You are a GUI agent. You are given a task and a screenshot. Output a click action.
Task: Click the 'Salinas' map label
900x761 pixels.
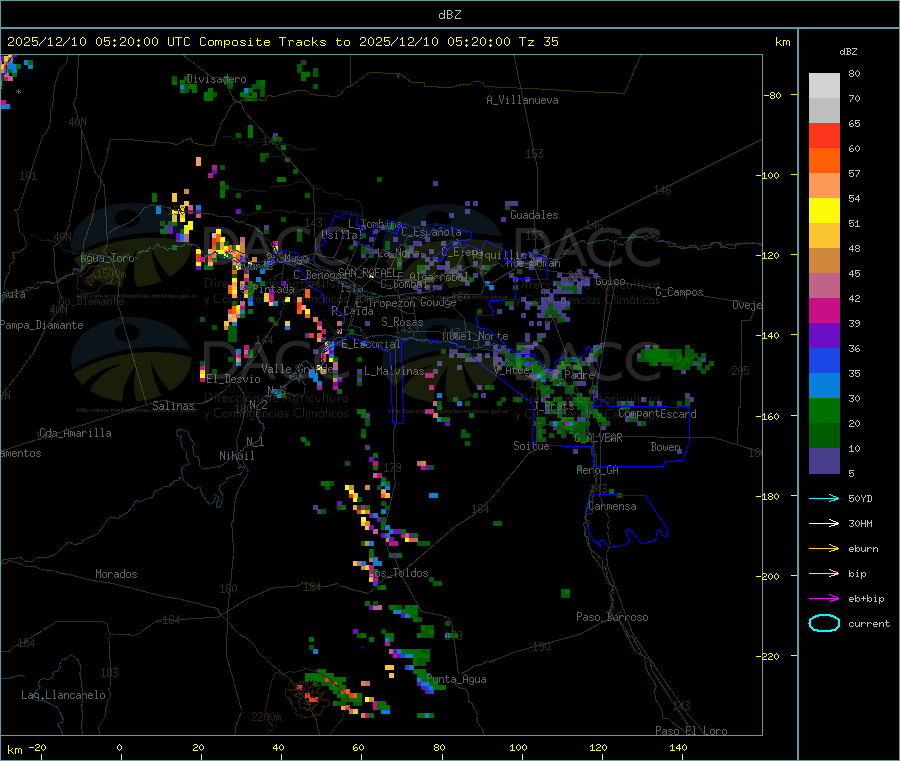tap(173, 406)
